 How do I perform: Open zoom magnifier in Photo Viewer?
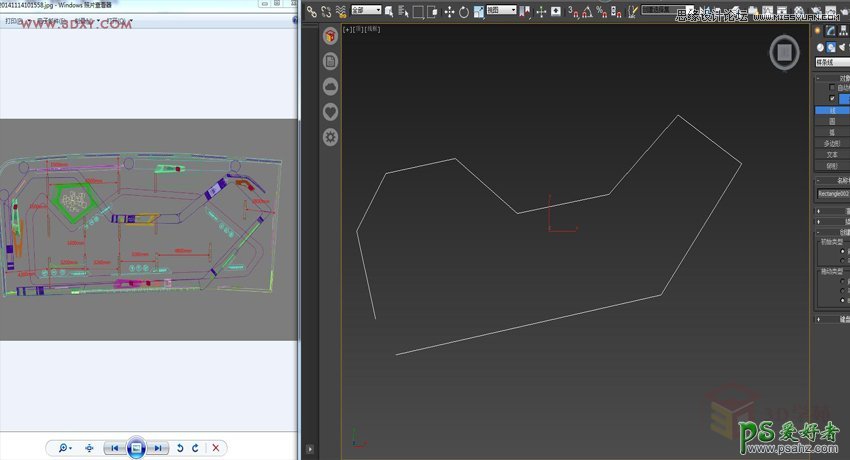[65, 448]
